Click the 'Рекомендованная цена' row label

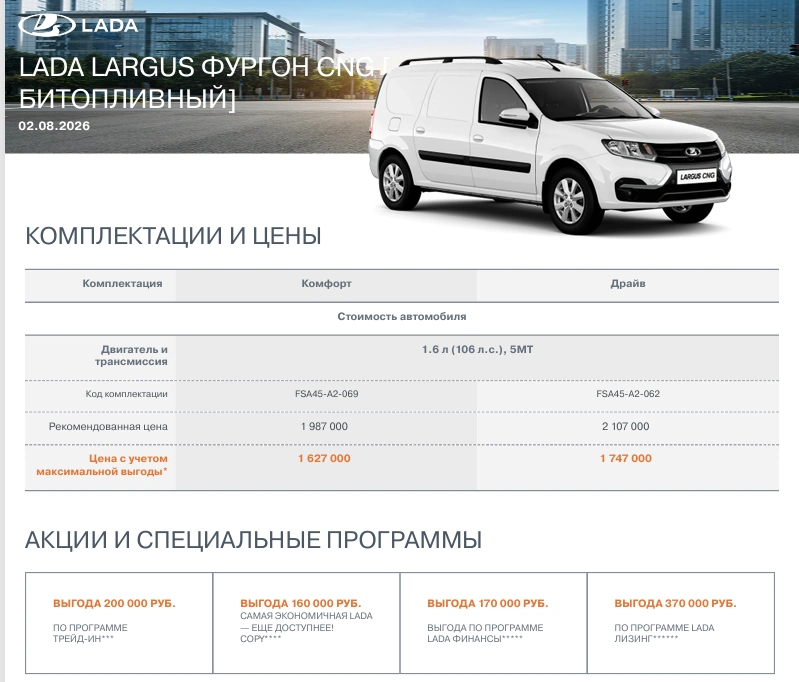coord(108,427)
